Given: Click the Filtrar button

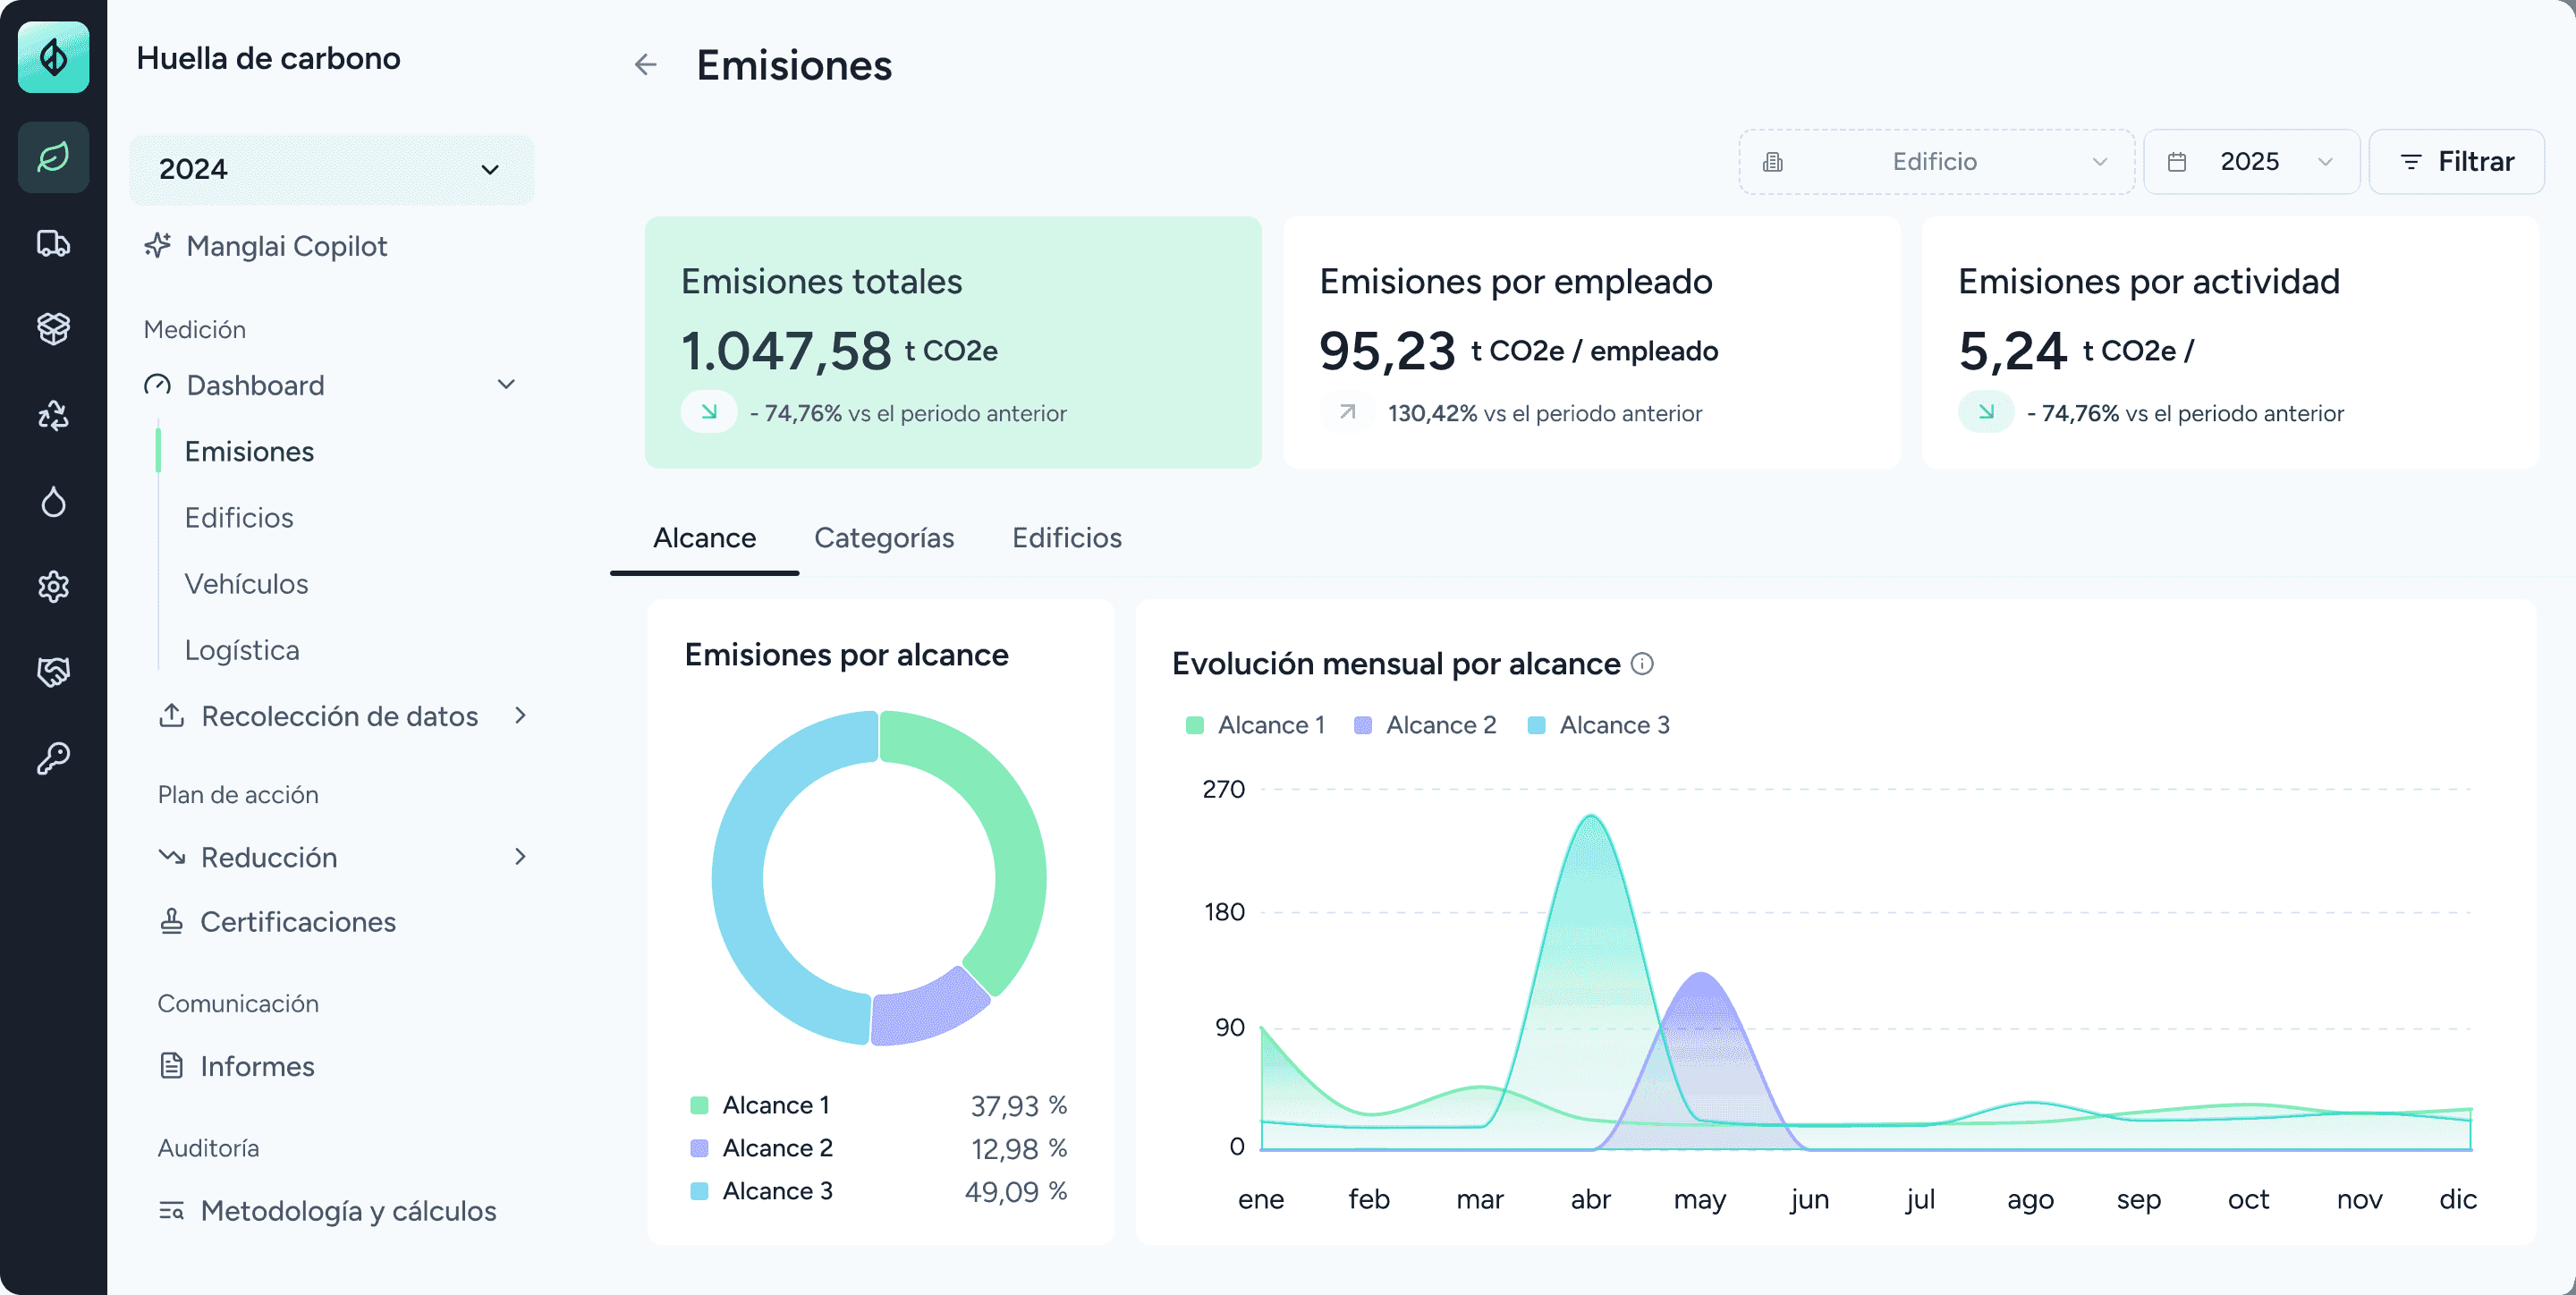Looking at the screenshot, I should click(x=2456, y=162).
